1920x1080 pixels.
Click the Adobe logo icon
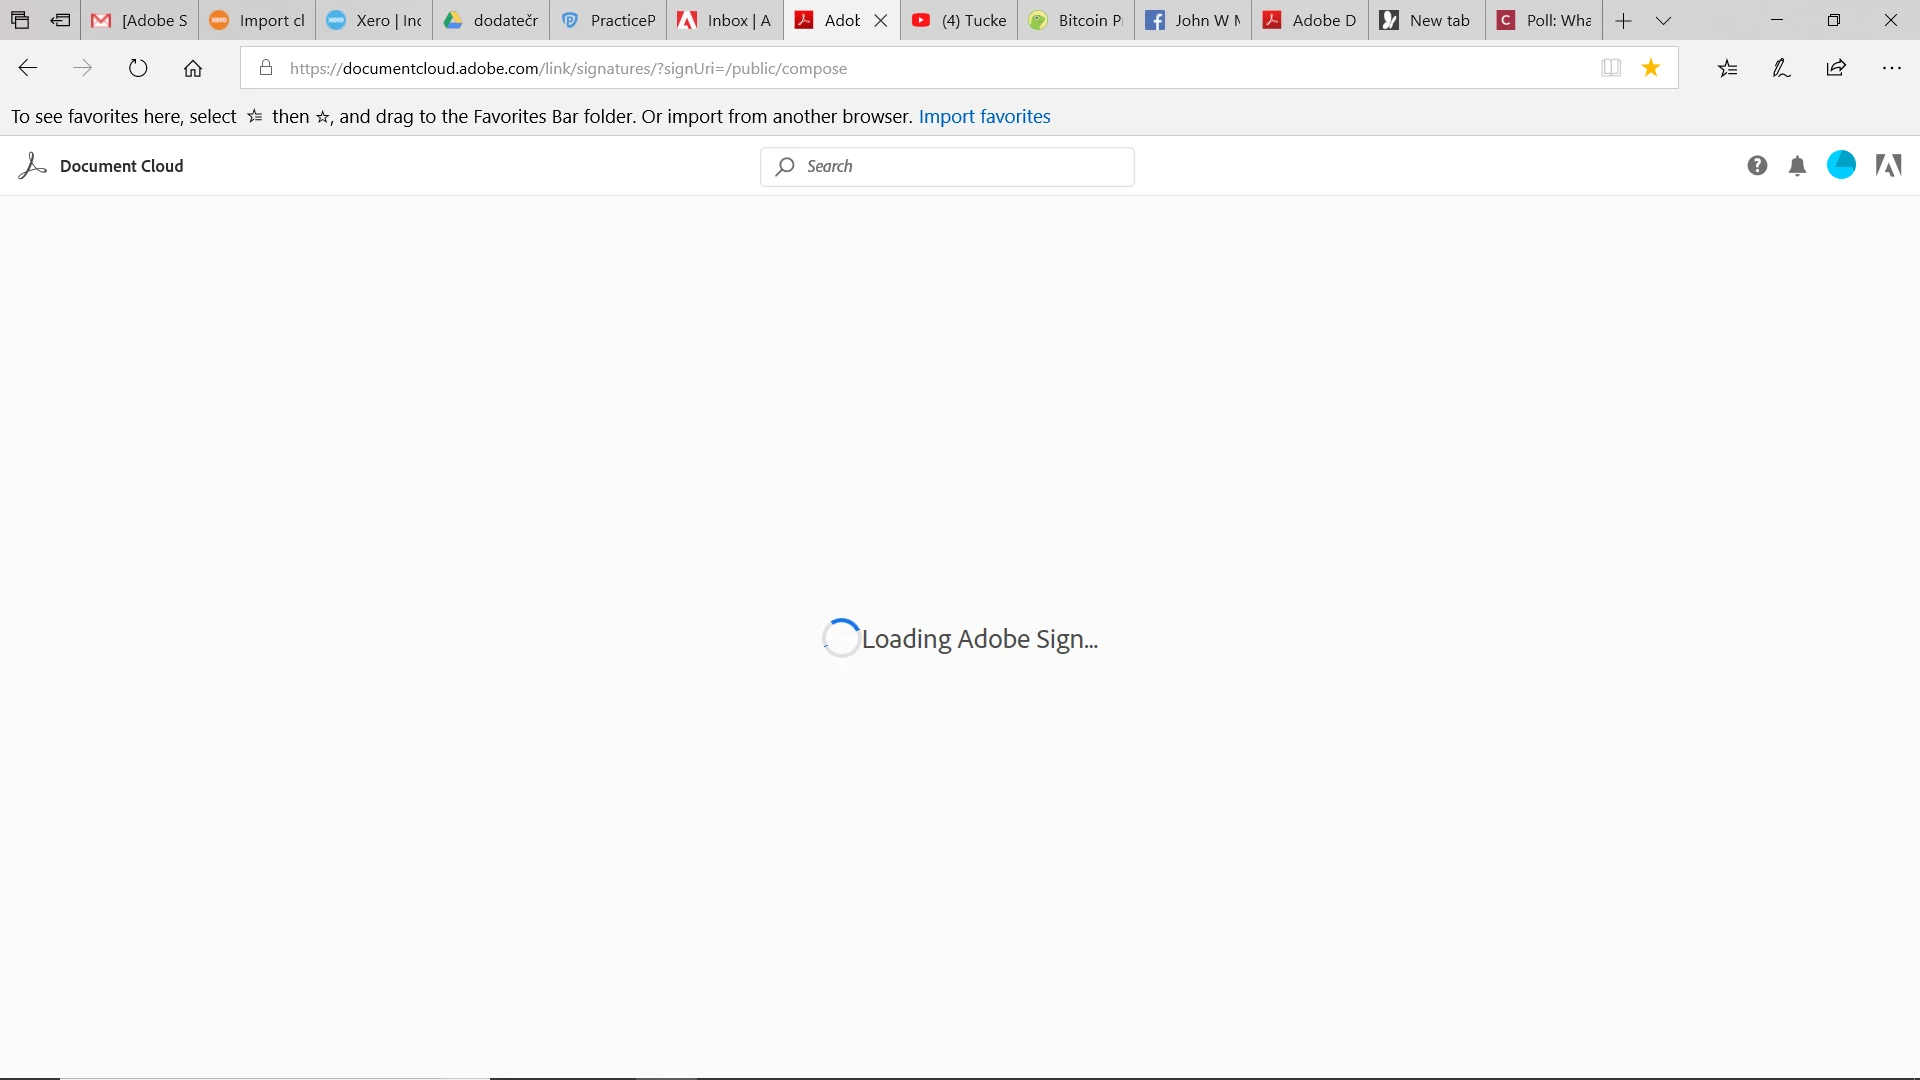coord(1888,165)
